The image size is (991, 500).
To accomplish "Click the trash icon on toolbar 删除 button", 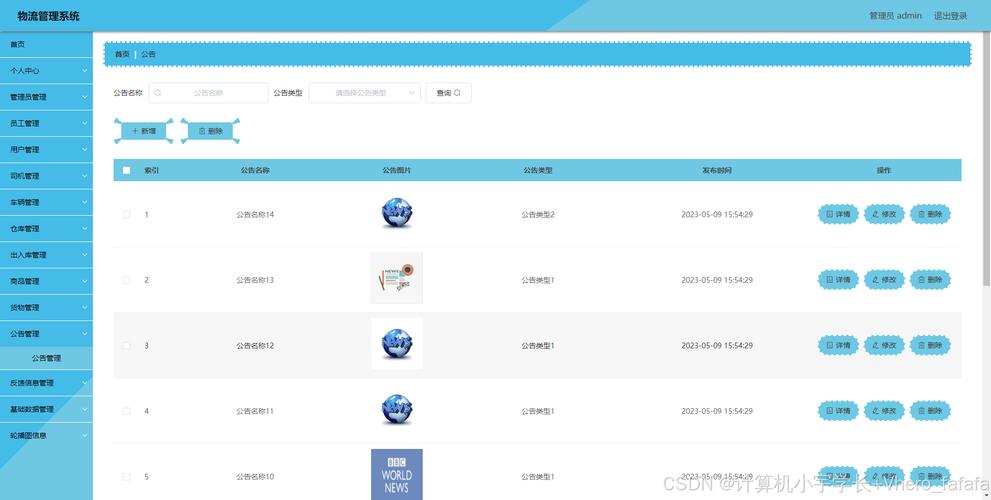I will [202, 131].
